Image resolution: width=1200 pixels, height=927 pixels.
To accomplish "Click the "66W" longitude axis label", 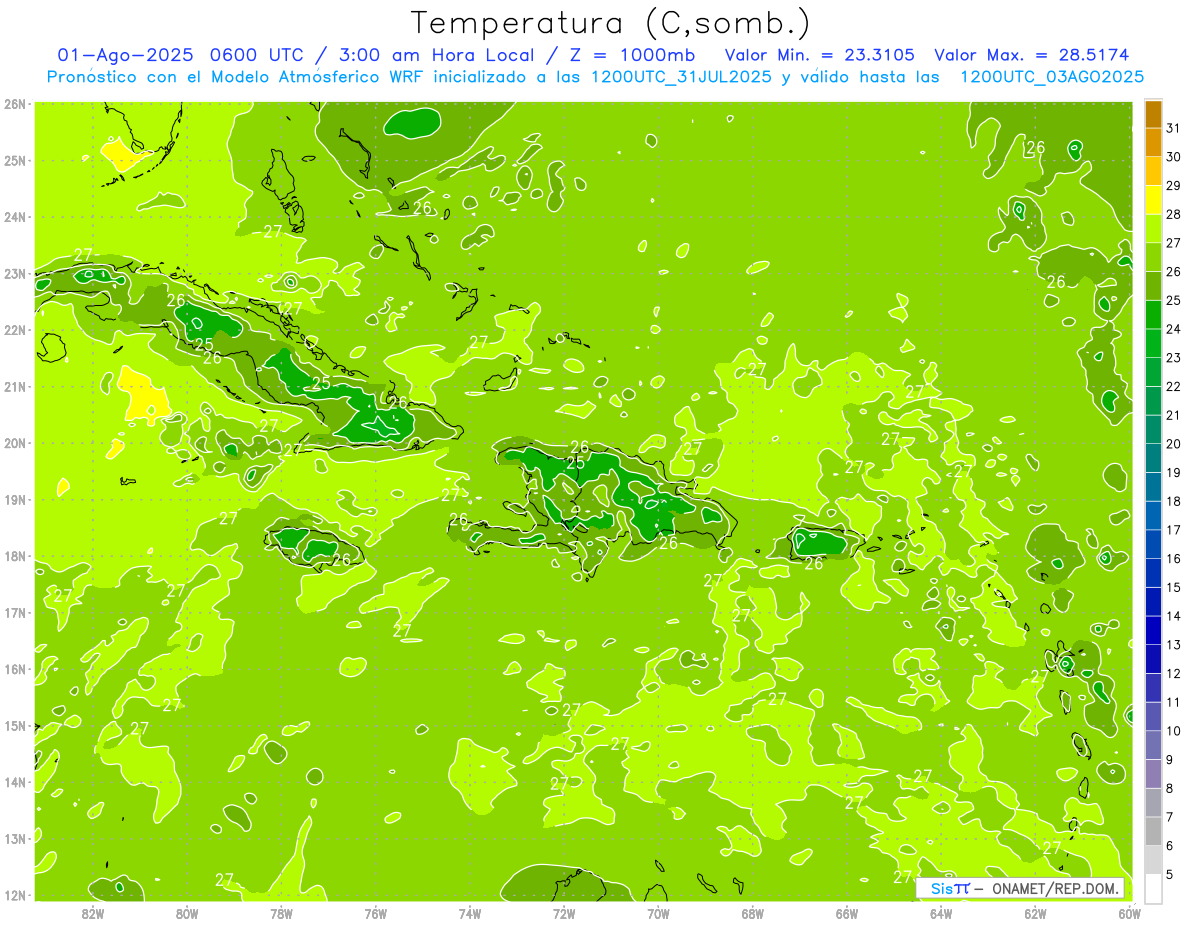I will tap(847, 914).
